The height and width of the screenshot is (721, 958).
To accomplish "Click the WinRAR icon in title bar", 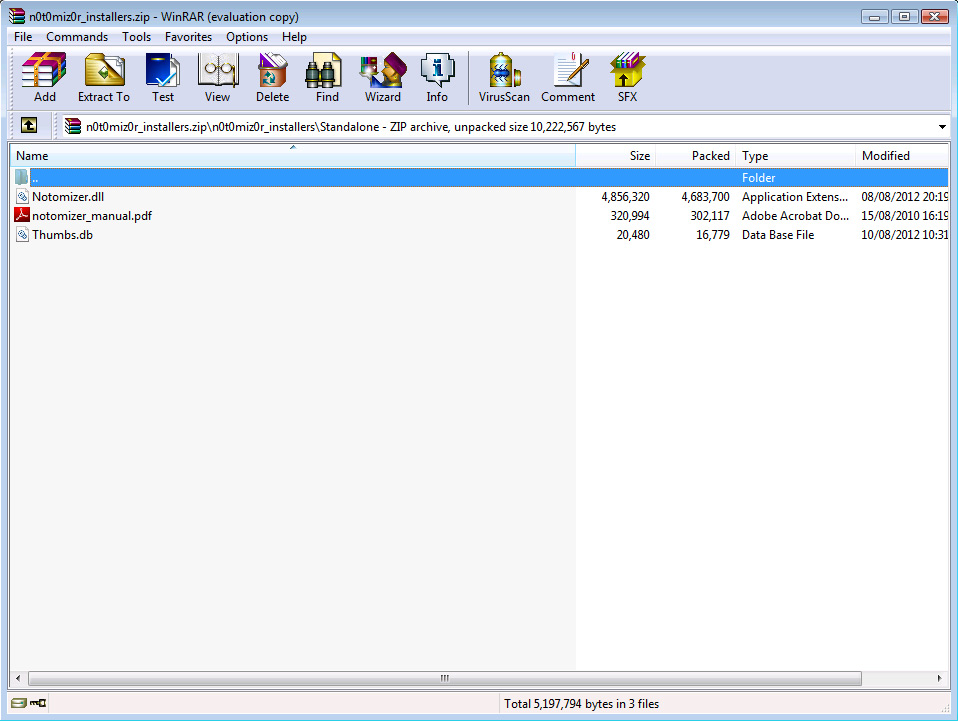I will (x=16, y=16).
